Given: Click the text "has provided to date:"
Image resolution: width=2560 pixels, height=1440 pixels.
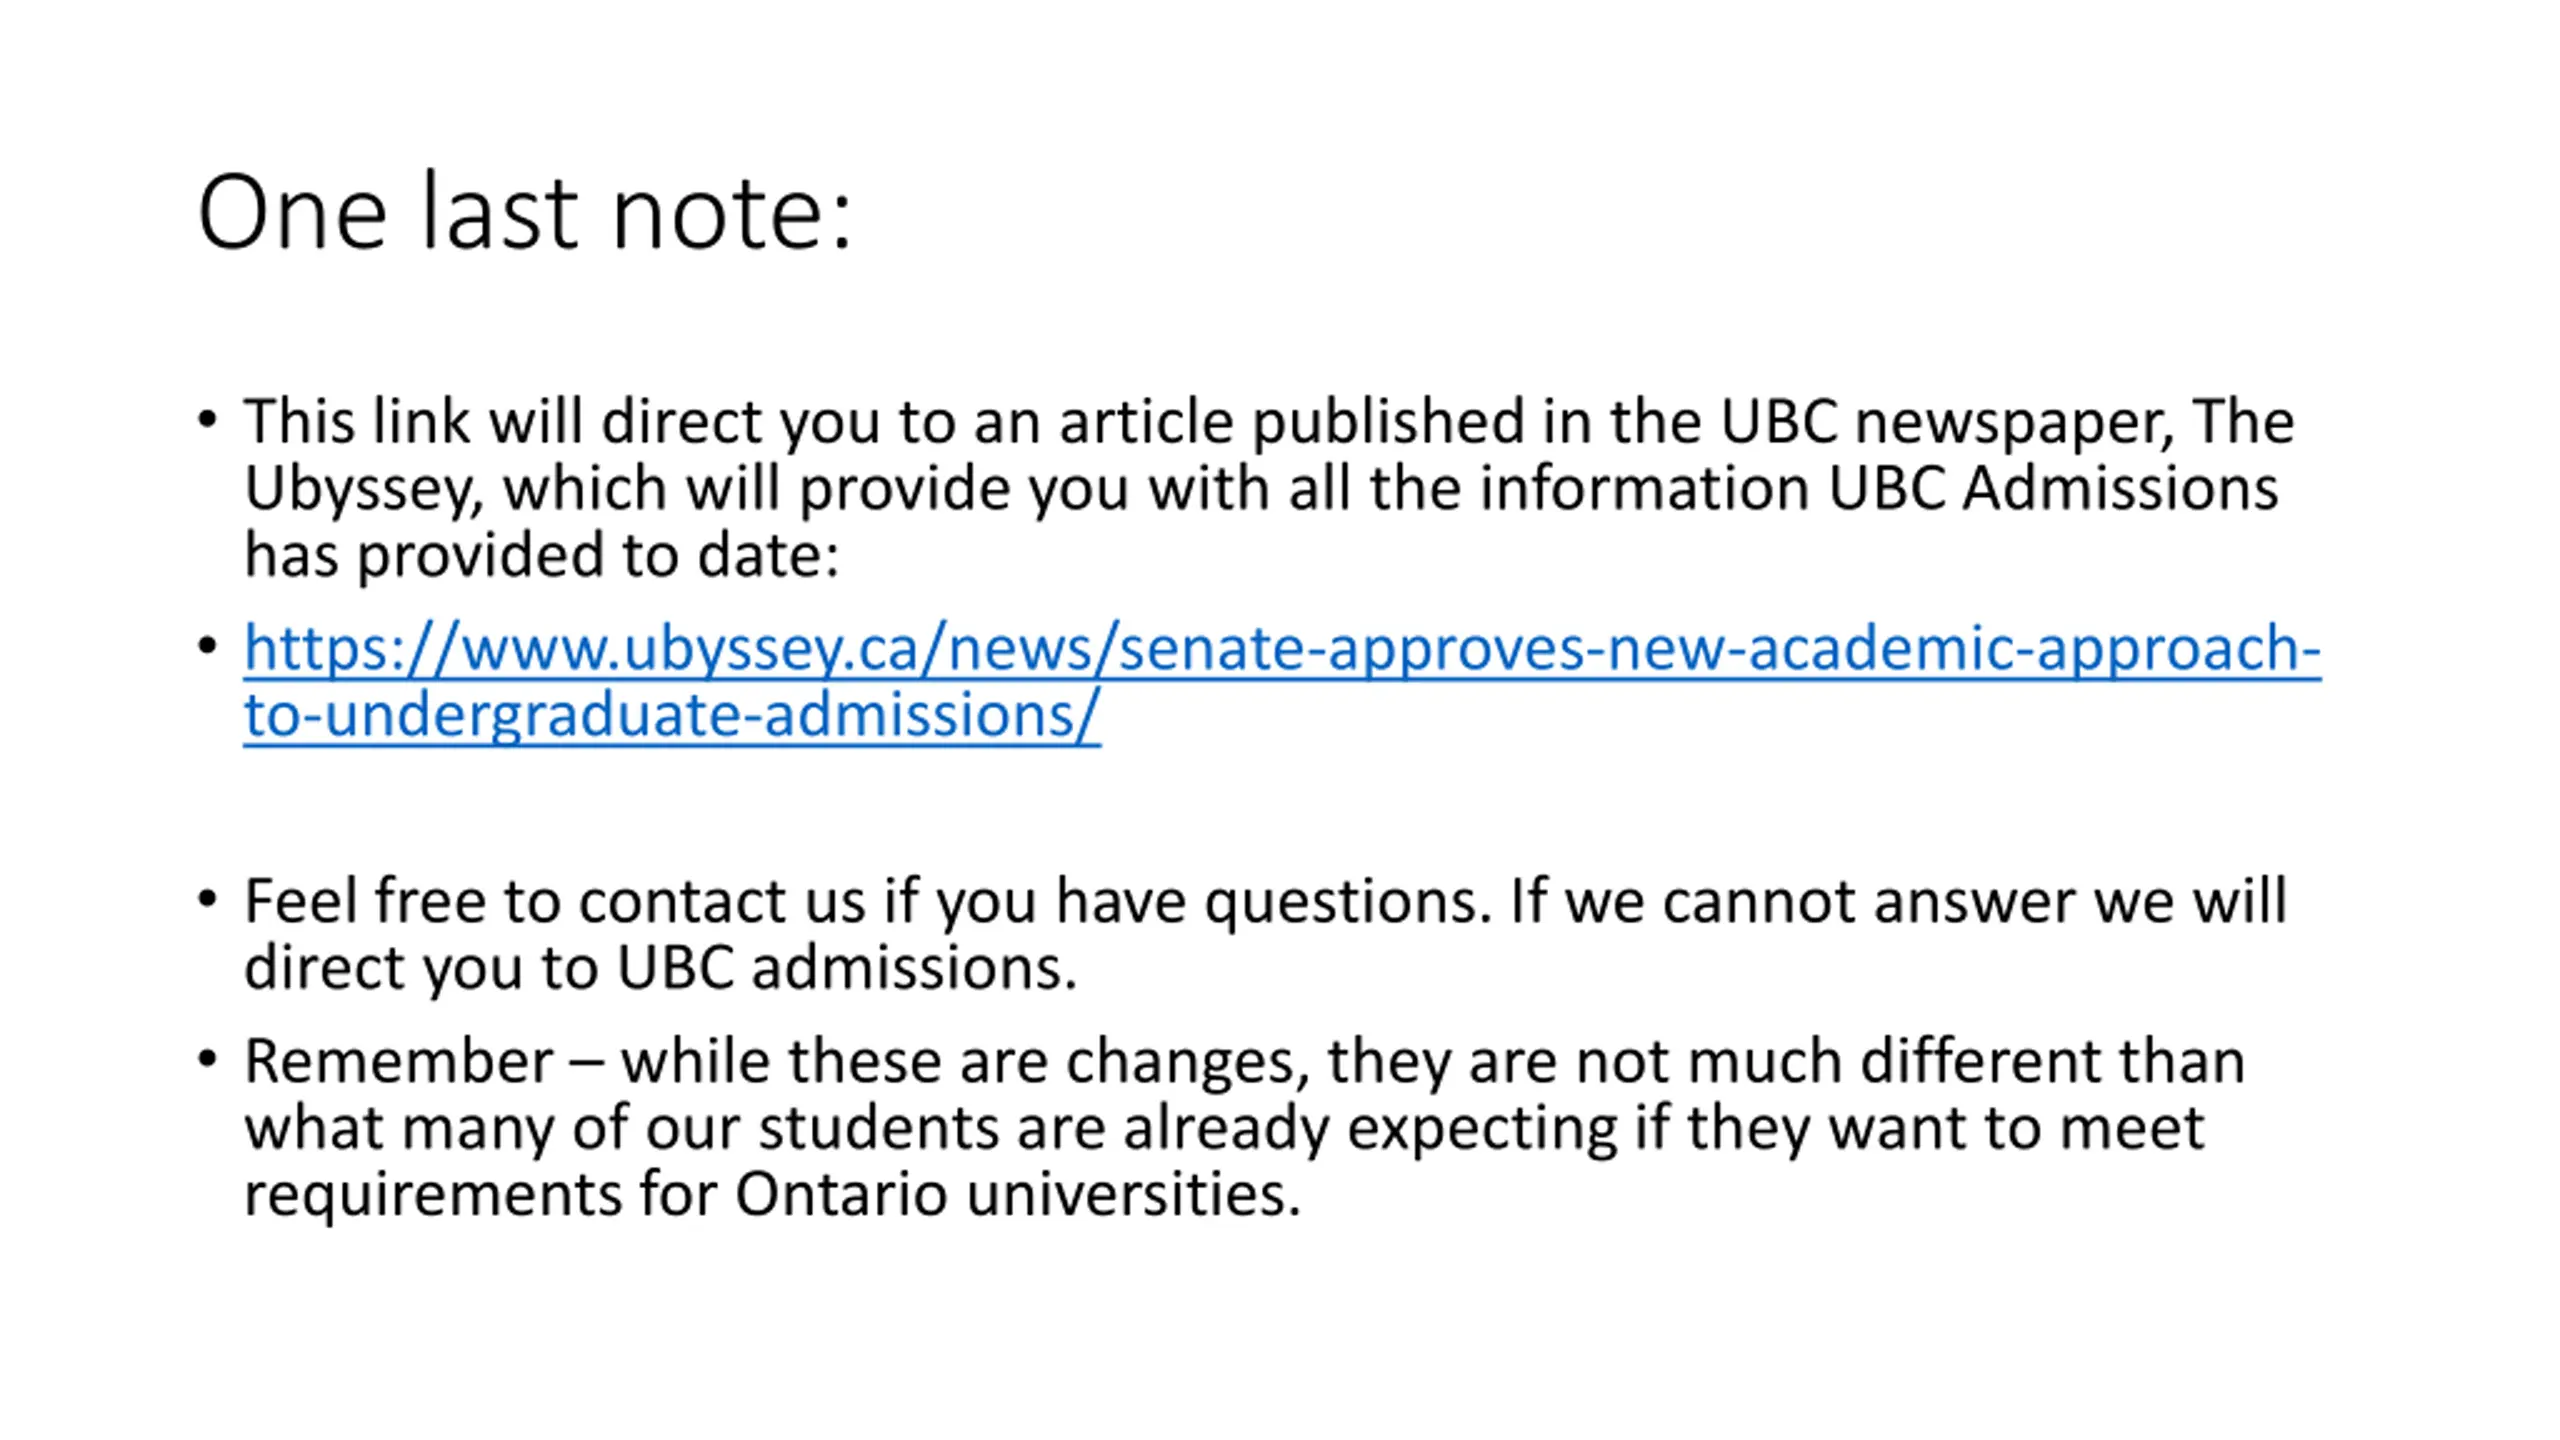Looking at the screenshot, I should [542, 556].
